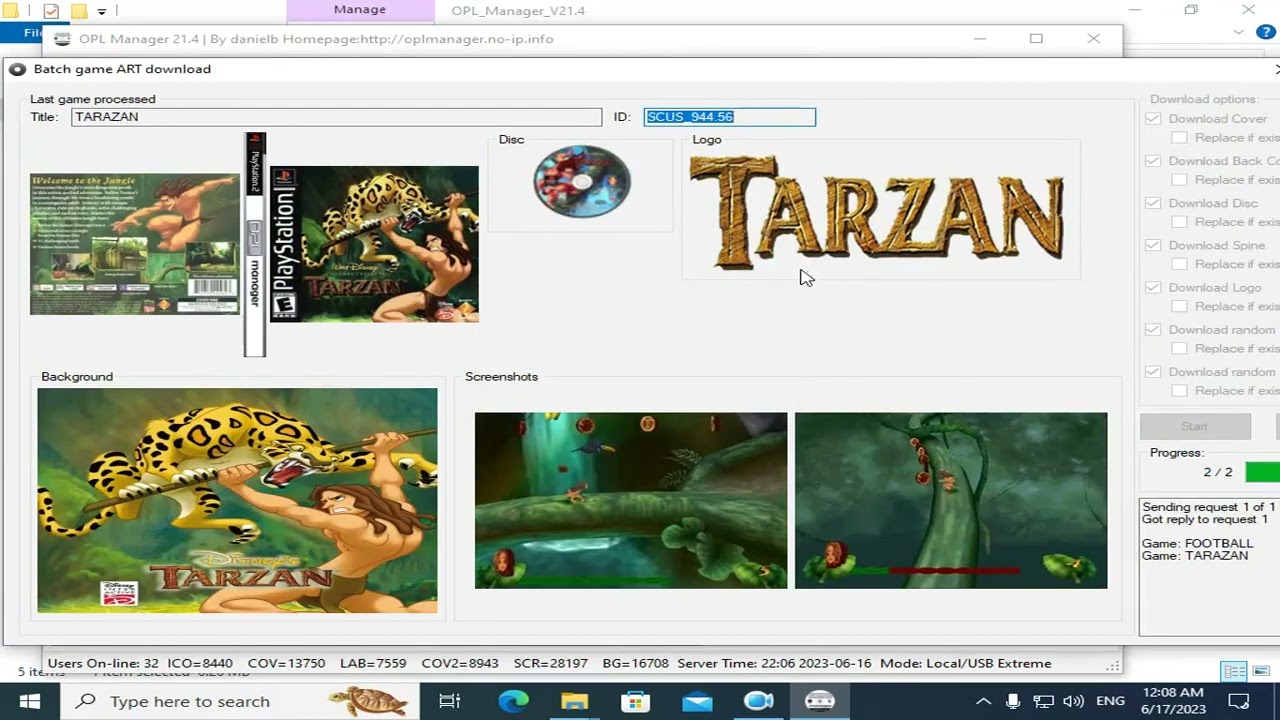Click the New Folder icon in Explorer's toolbar
Screen dimensions: 1280x720
(78, 11)
